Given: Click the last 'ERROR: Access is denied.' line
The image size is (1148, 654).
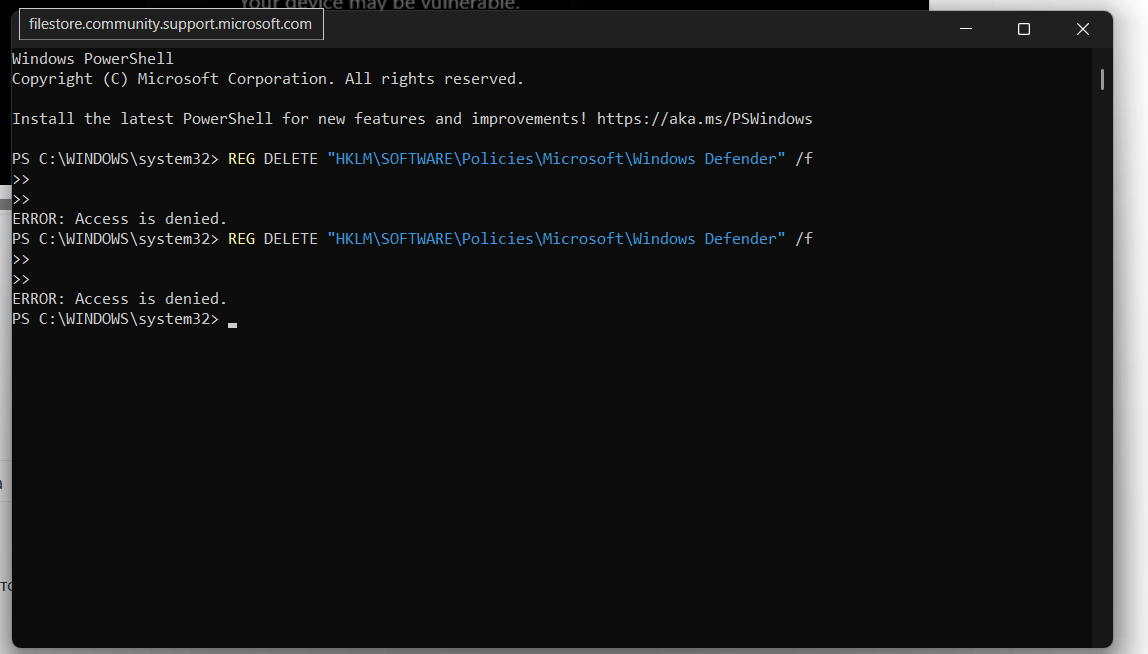Looking at the screenshot, I should pyautogui.click(x=119, y=299).
